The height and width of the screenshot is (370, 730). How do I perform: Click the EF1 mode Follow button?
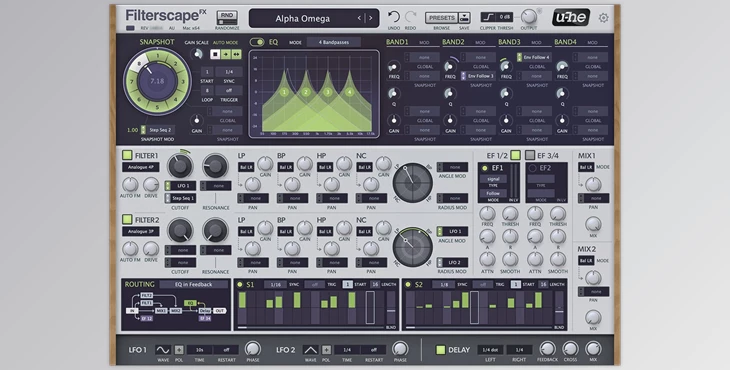click(493, 193)
